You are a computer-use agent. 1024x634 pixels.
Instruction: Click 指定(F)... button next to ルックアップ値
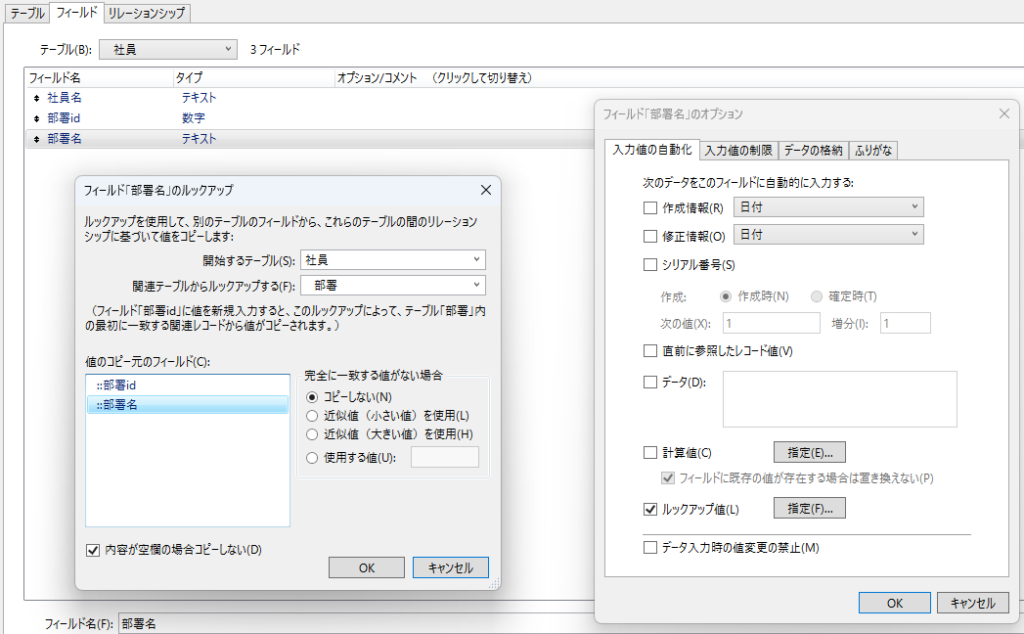pyautogui.click(x=809, y=509)
